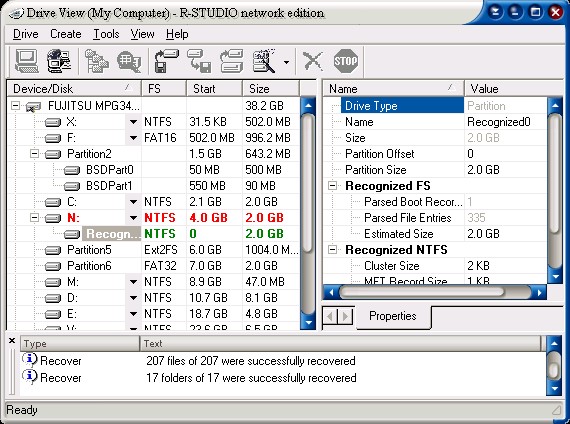This screenshot has height=424, width=570.
Task: Sort properties by Name column header
Action: (x=393, y=89)
